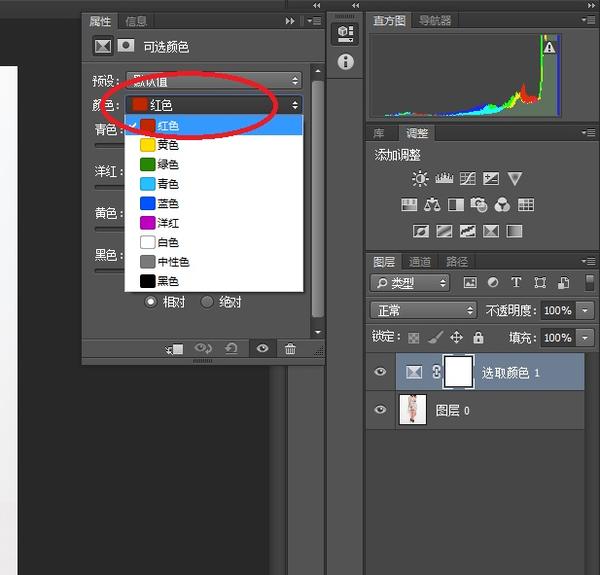Switch to the 导航器 navigator tab
This screenshot has width=600, height=575.
coord(435,20)
